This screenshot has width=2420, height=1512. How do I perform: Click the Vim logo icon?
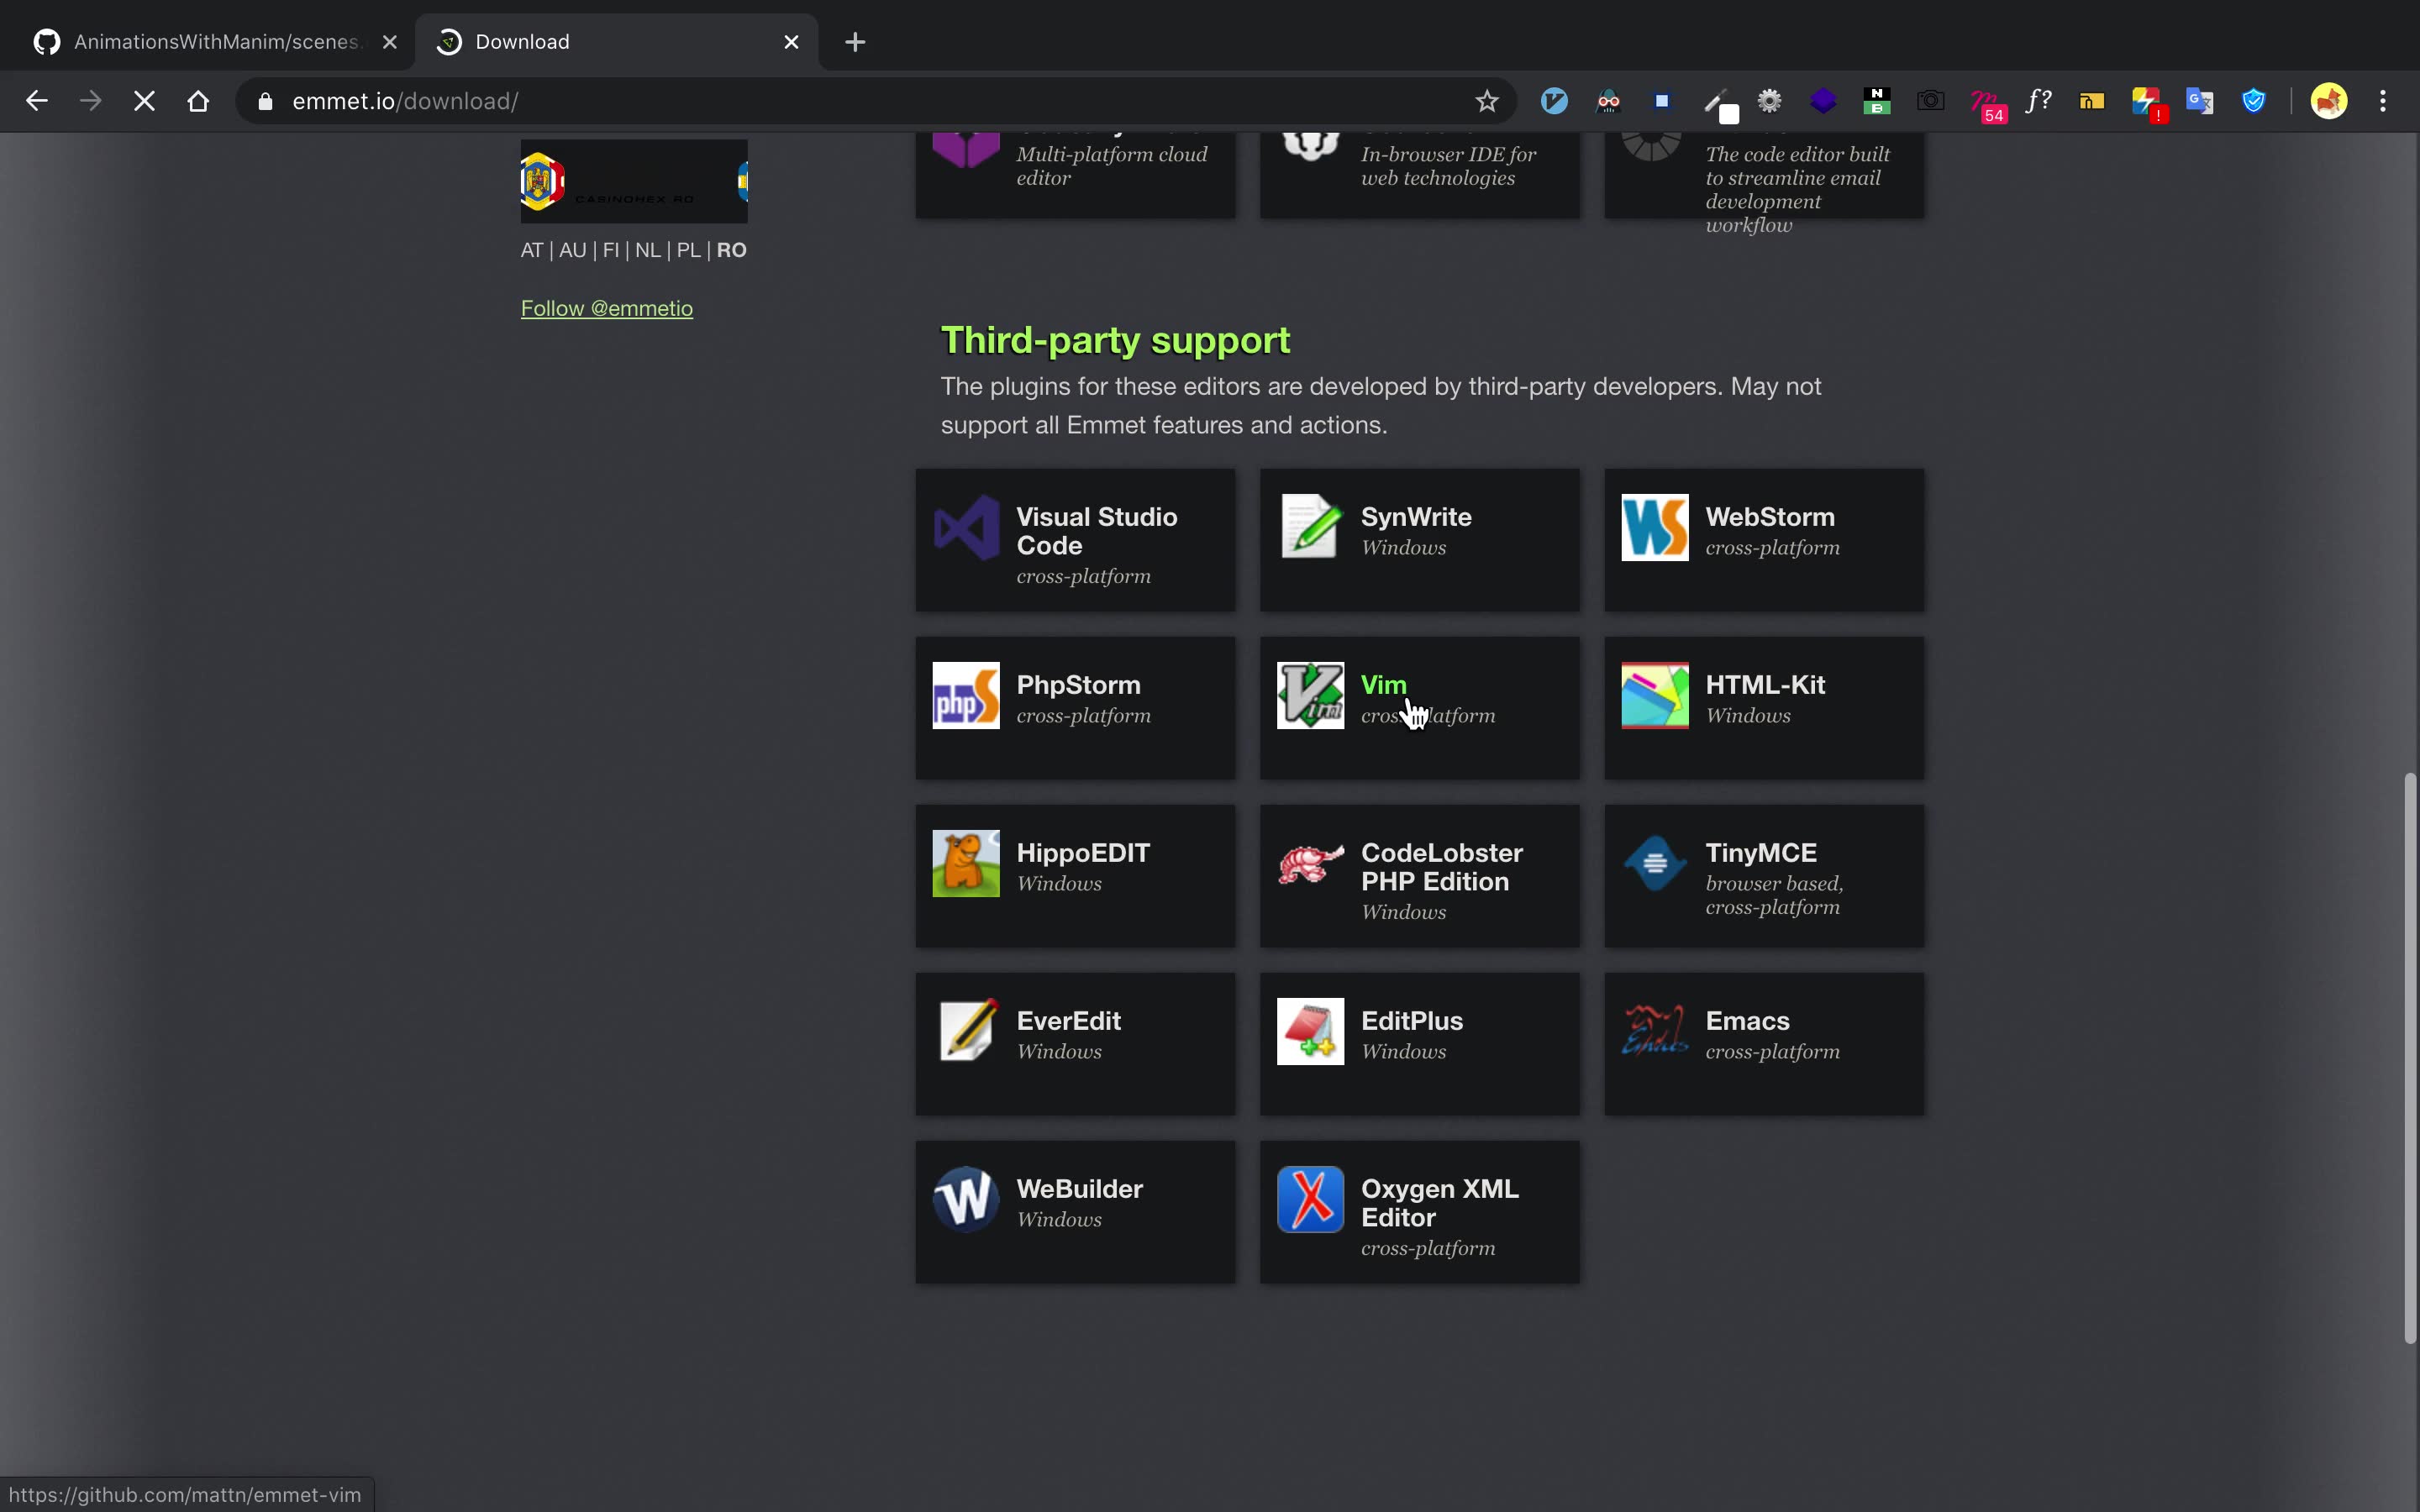(x=1310, y=695)
